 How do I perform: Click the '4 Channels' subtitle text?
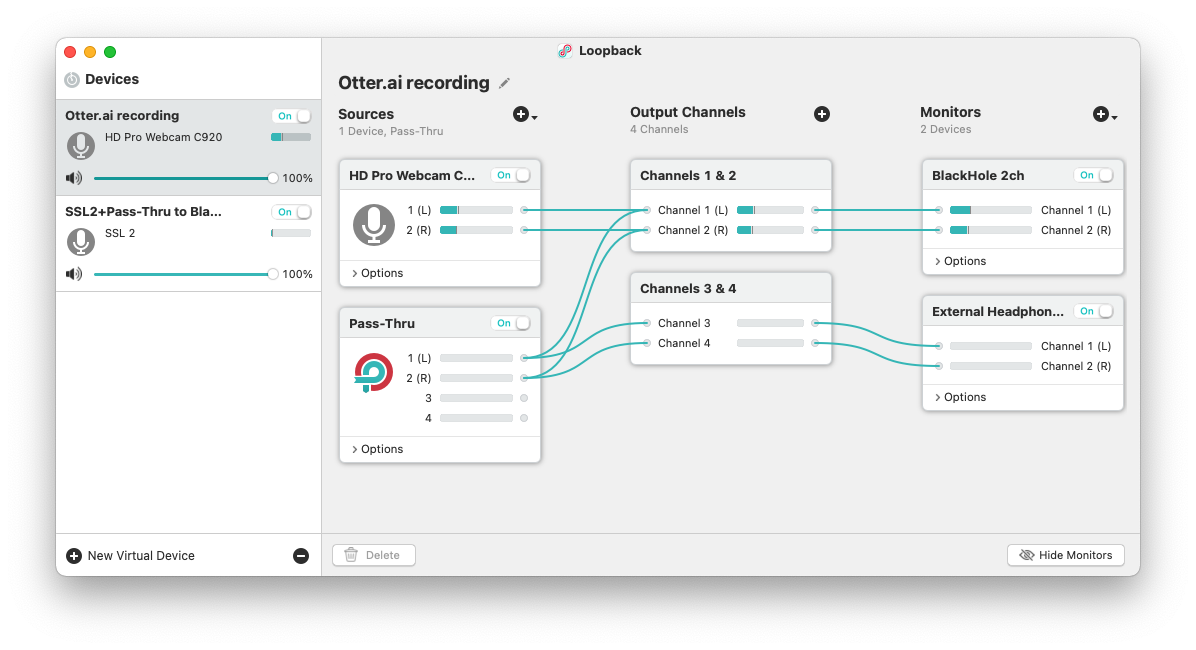tap(659, 130)
